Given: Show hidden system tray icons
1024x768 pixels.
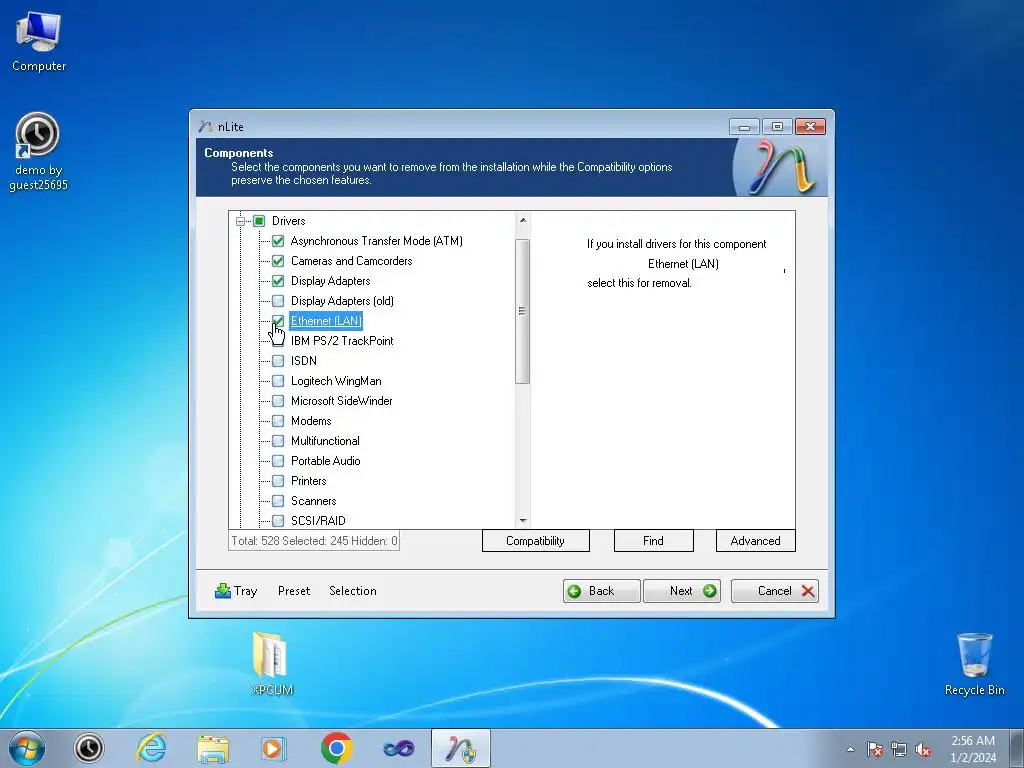Looking at the screenshot, I should pyautogui.click(x=850, y=749).
